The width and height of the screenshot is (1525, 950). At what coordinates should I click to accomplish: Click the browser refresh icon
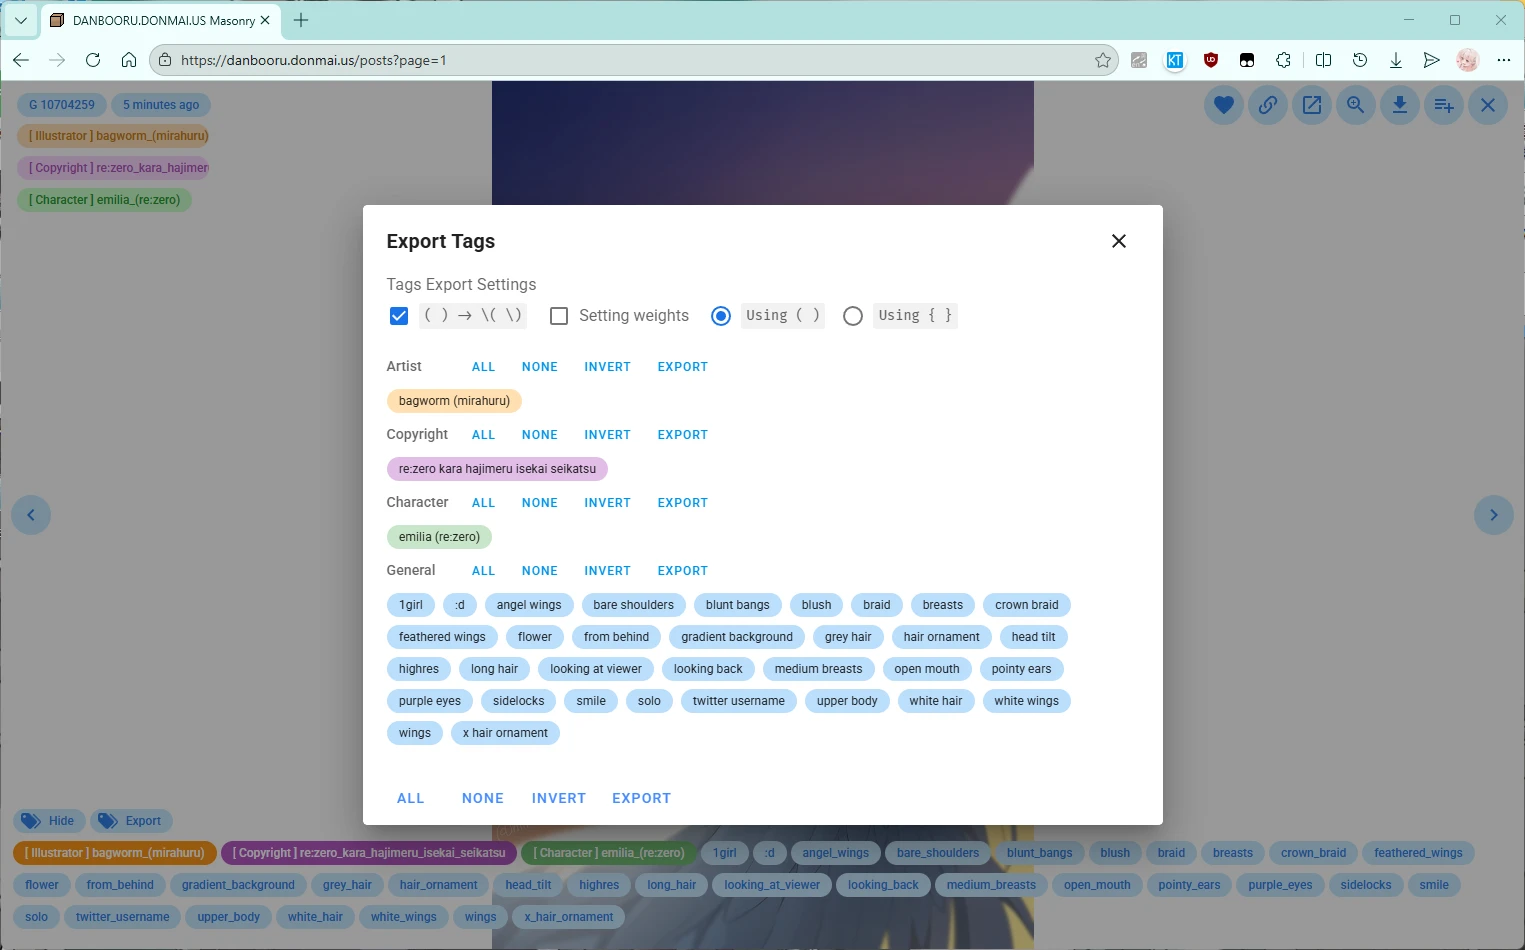point(93,60)
